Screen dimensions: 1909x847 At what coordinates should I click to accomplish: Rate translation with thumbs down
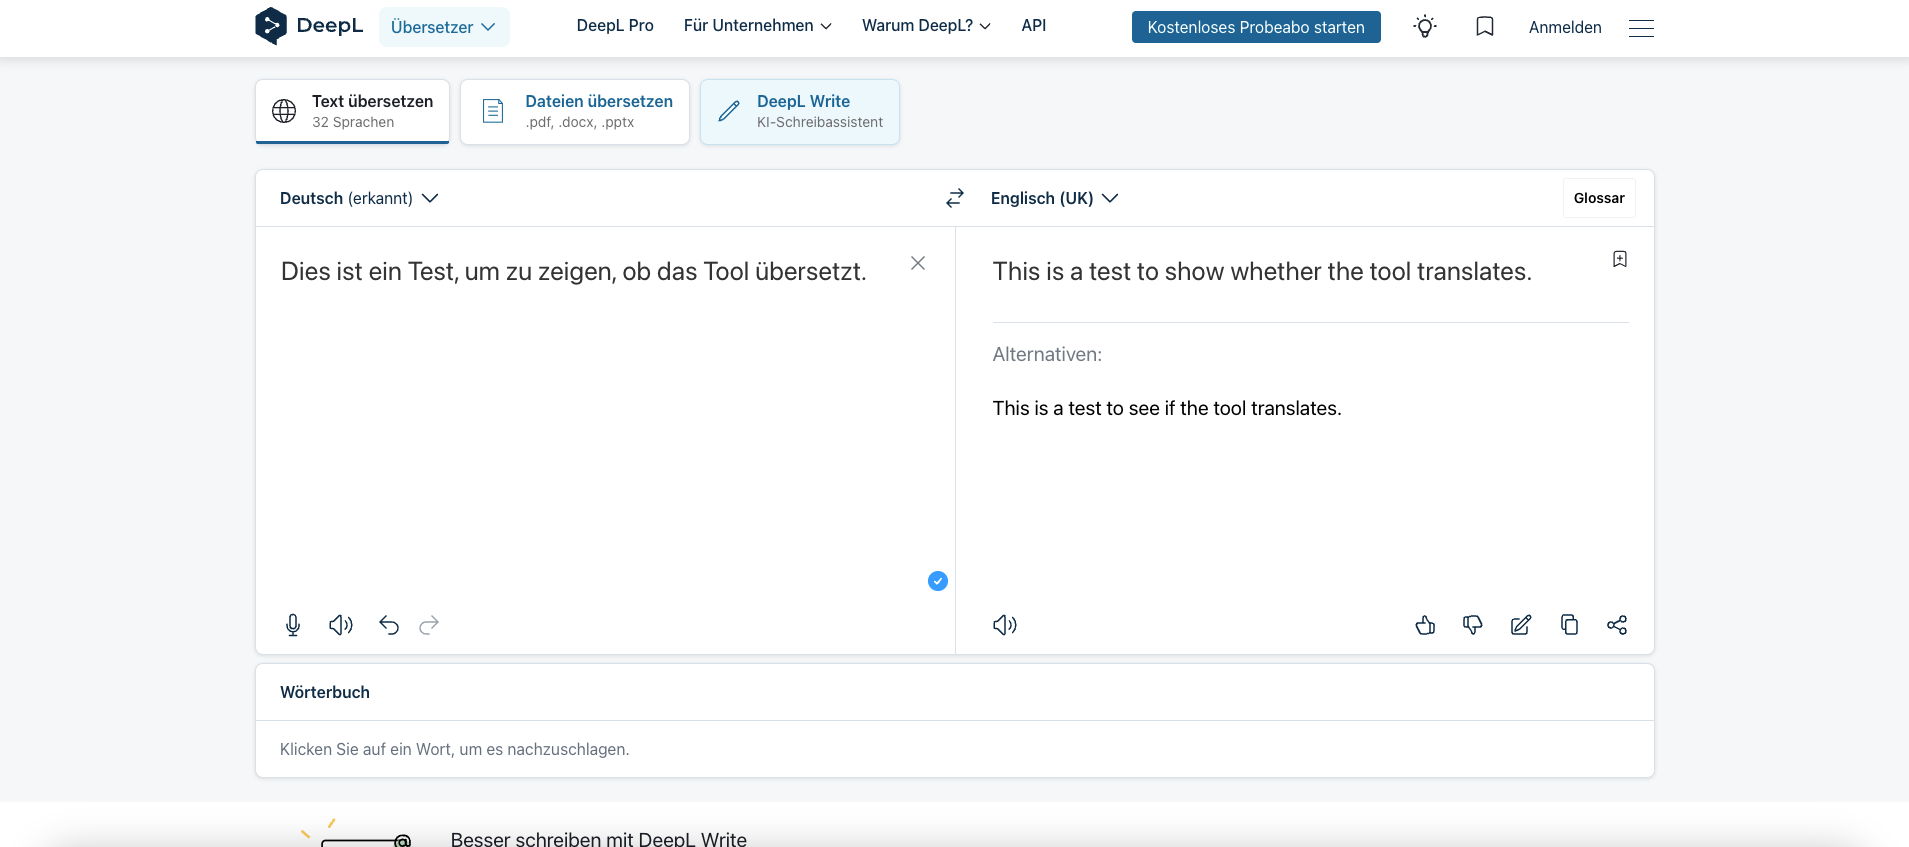[x=1473, y=625]
